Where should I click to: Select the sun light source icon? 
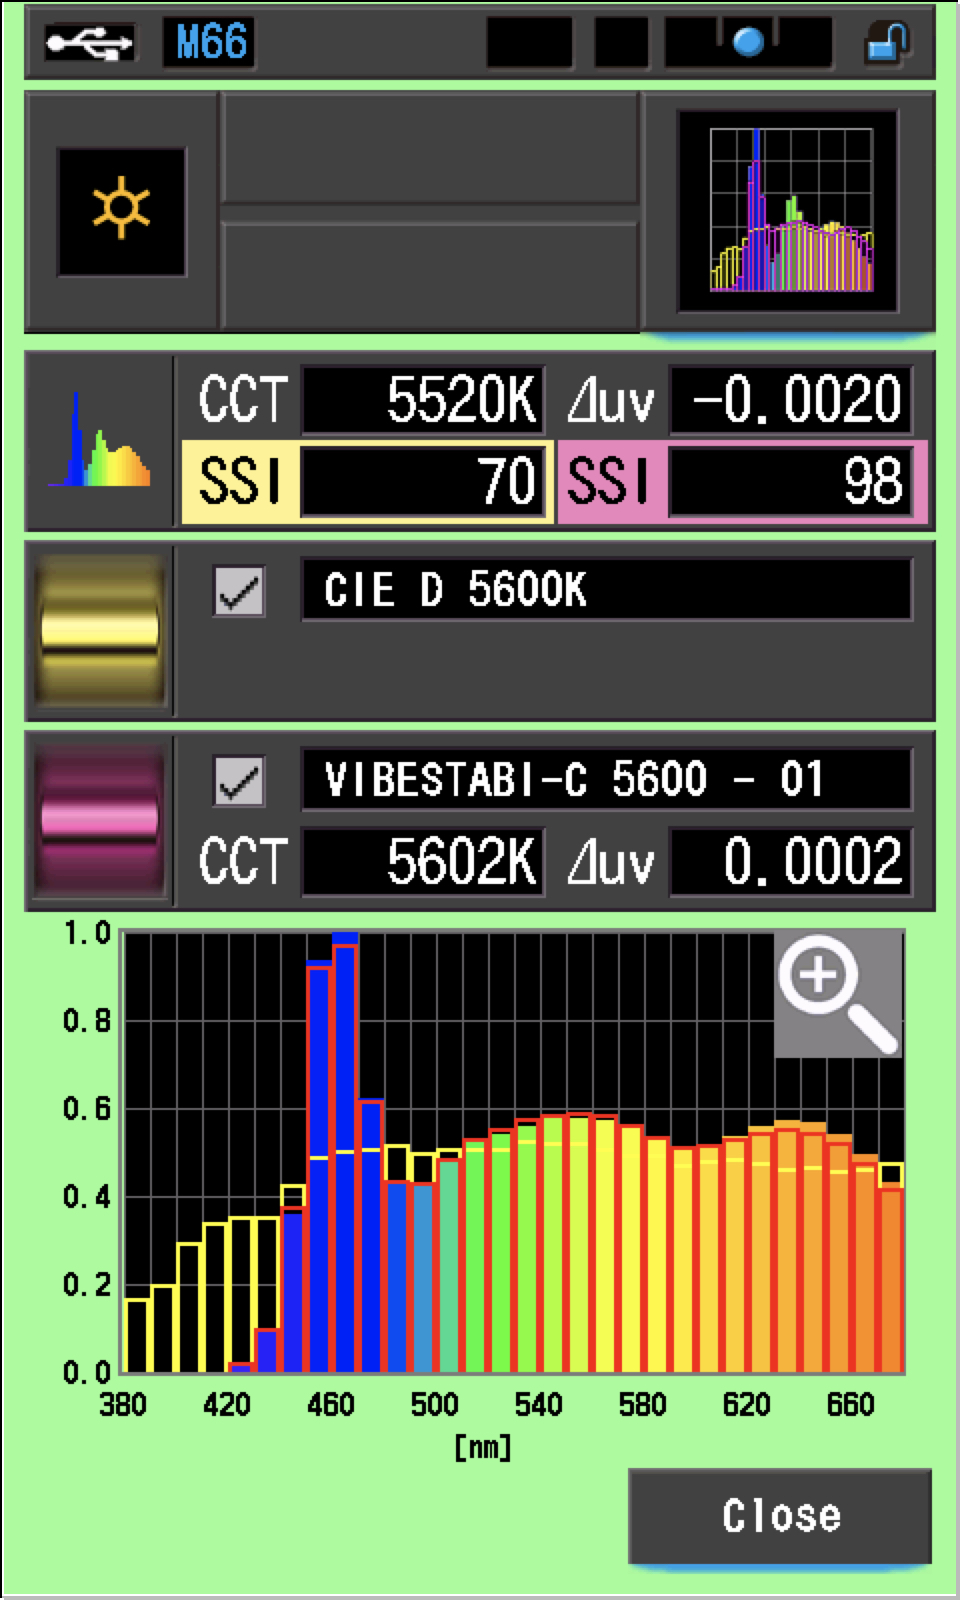(x=121, y=211)
